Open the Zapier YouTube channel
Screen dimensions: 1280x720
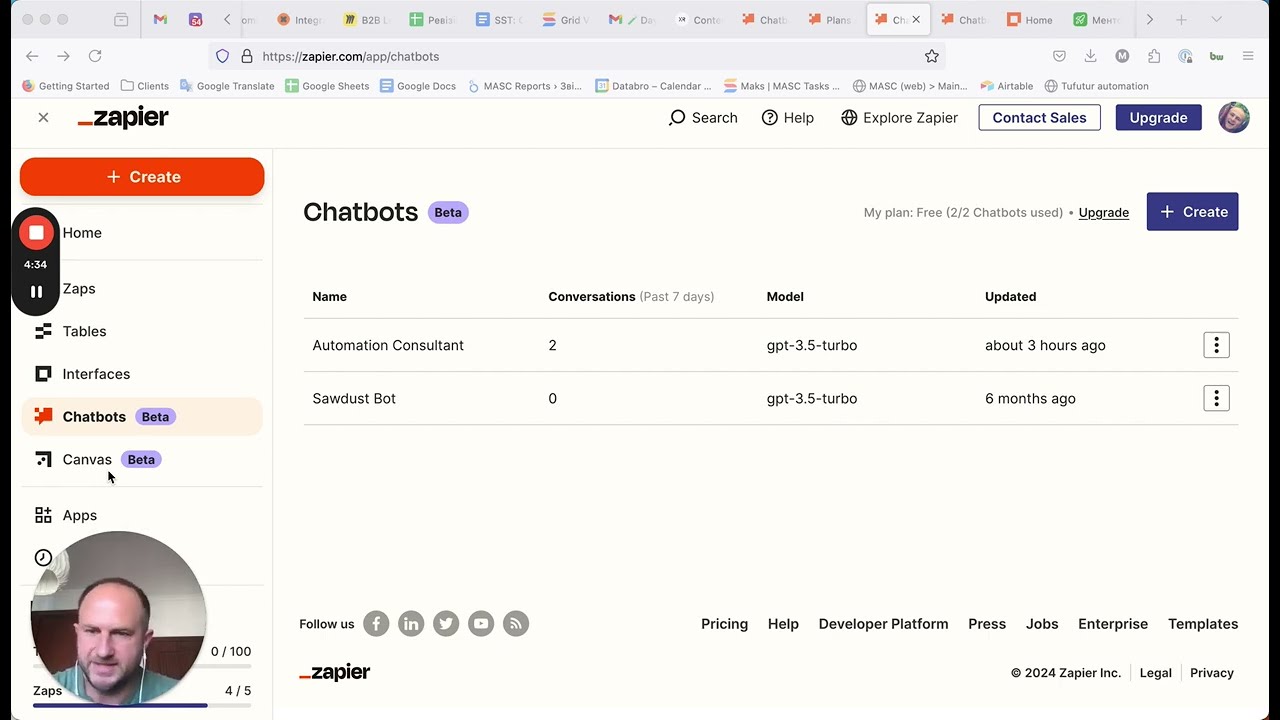481,624
